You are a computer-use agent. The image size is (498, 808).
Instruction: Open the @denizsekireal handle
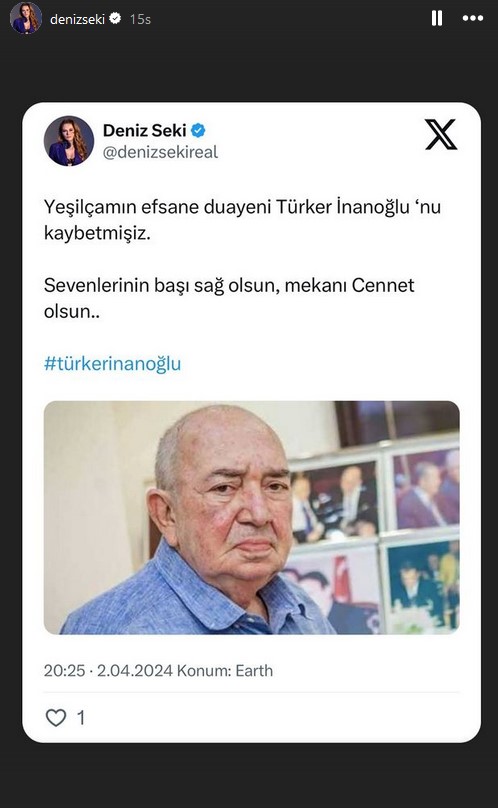pos(160,152)
